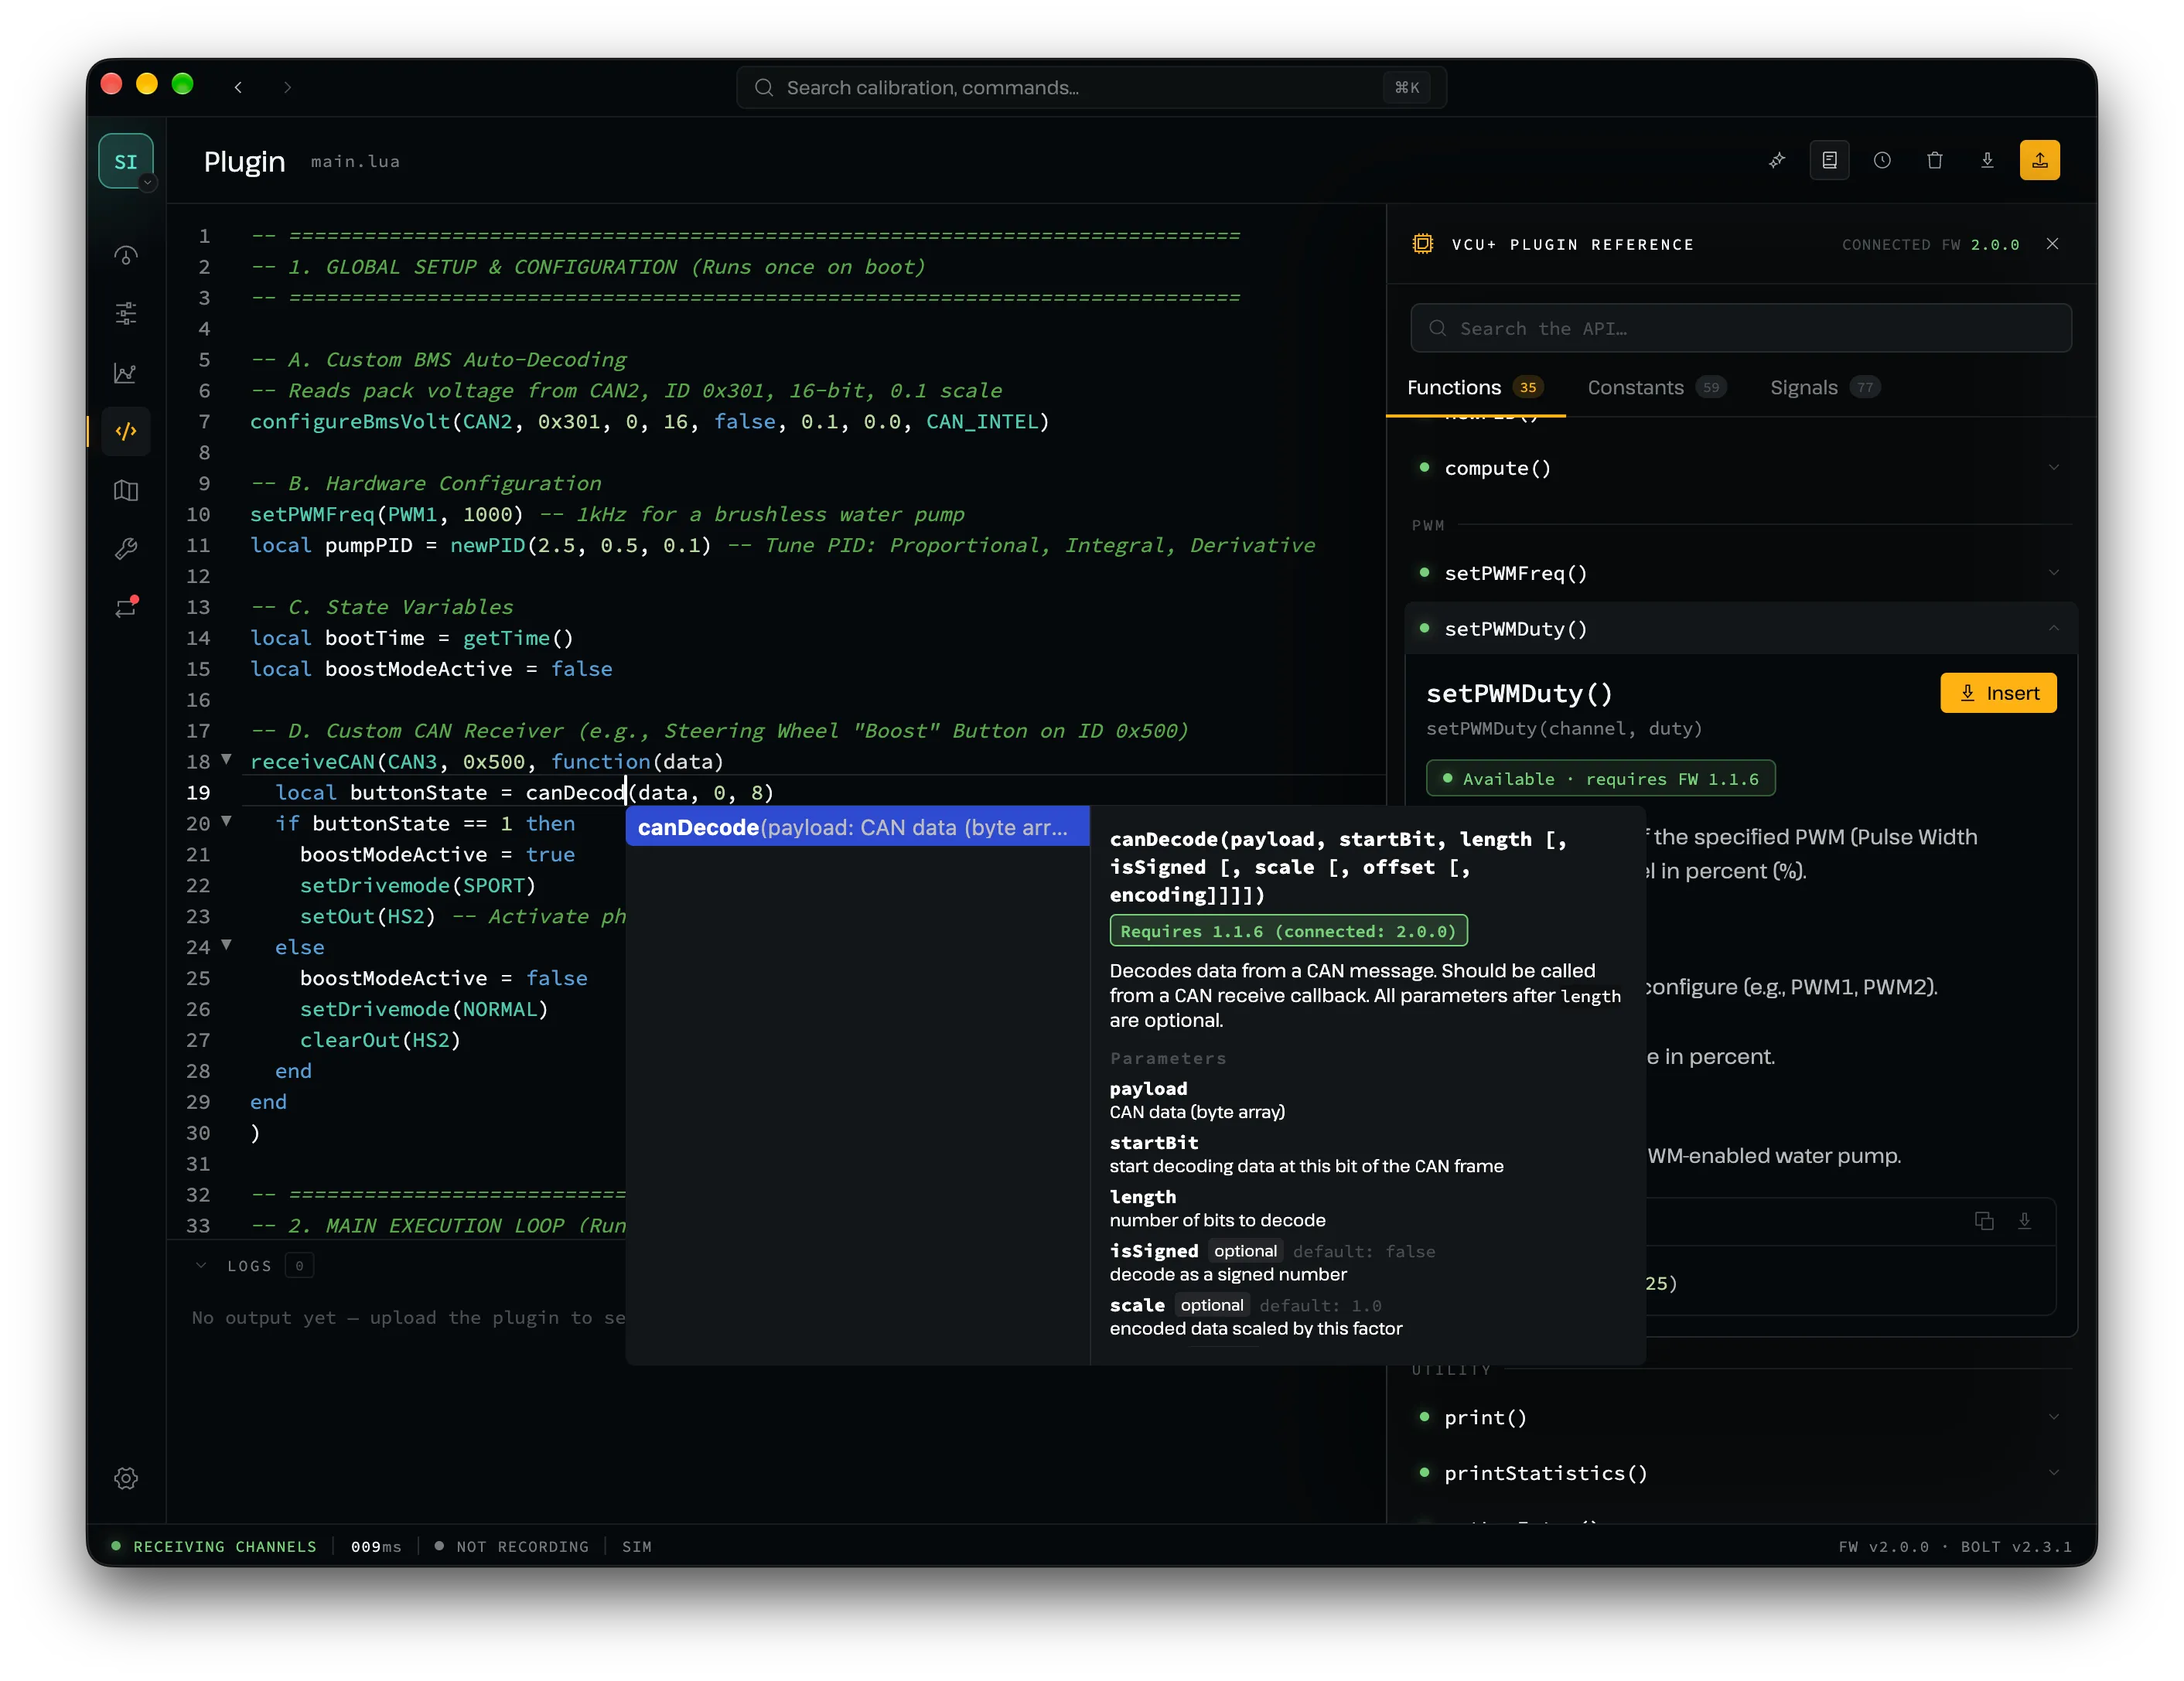Switch to the Functions tab

tap(1475, 388)
